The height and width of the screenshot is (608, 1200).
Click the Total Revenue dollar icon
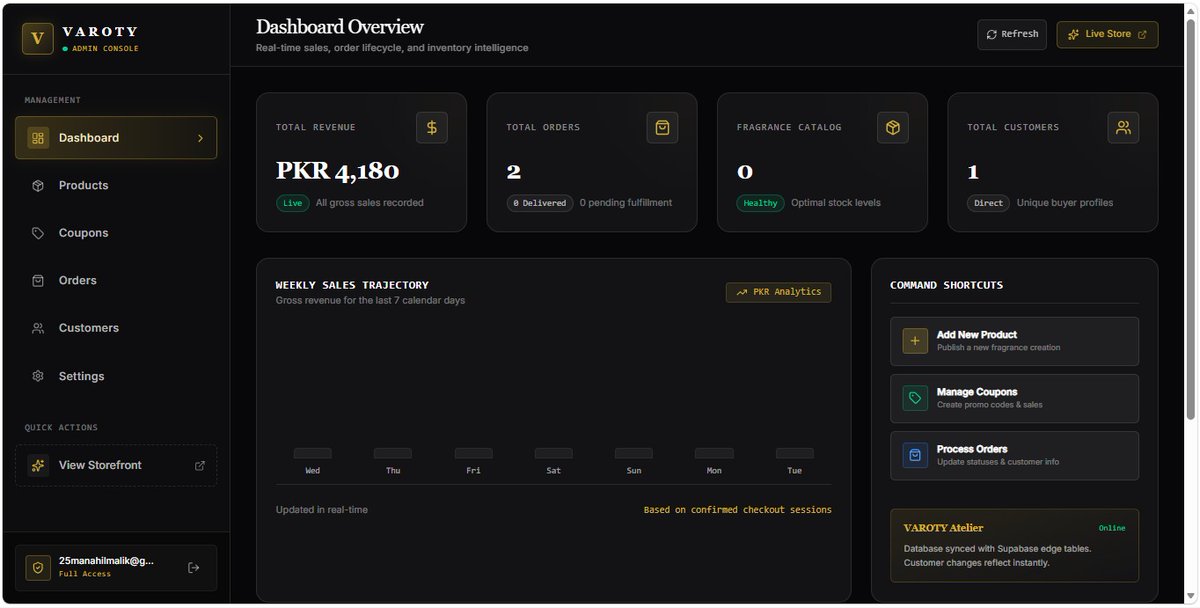432,127
